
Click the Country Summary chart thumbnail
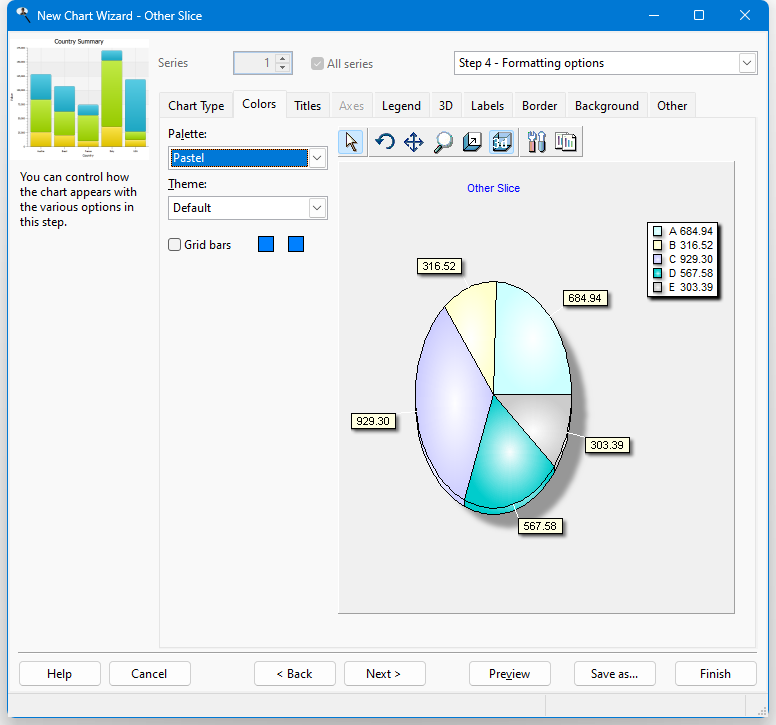80,98
